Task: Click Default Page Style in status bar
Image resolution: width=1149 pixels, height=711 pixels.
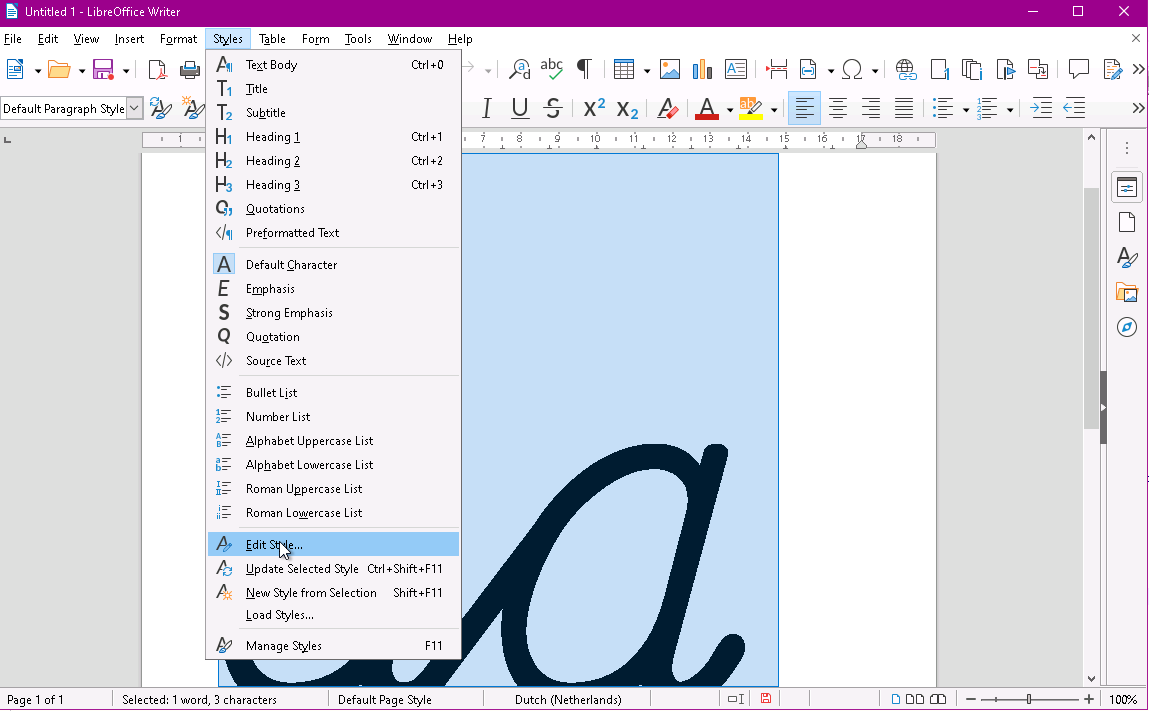Action: click(385, 700)
